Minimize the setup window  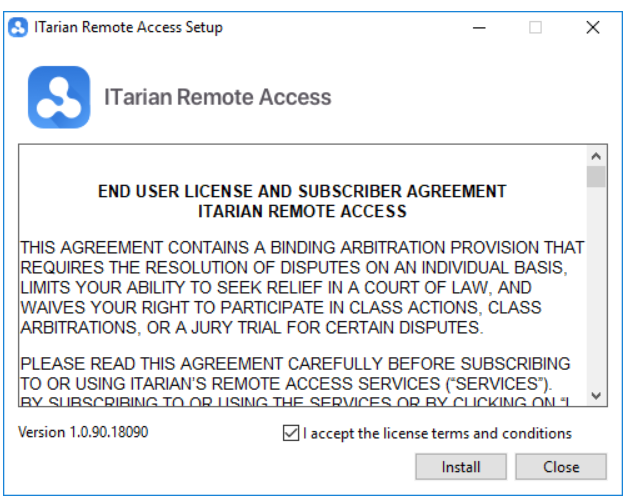click(479, 28)
